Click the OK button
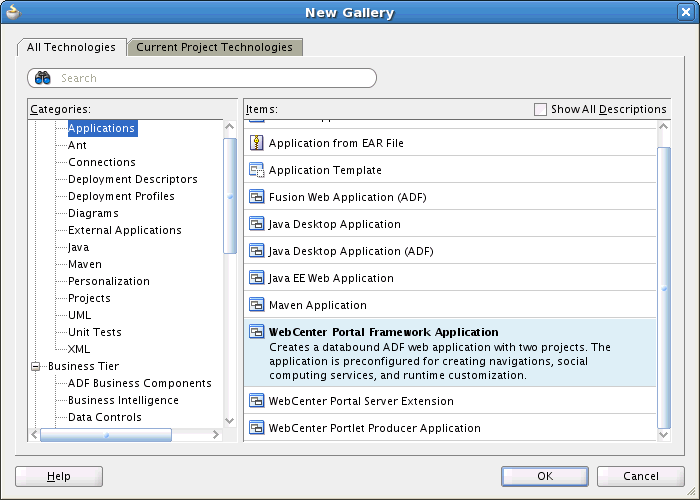The image size is (700, 500). pyautogui.click(x=545, y=476)
